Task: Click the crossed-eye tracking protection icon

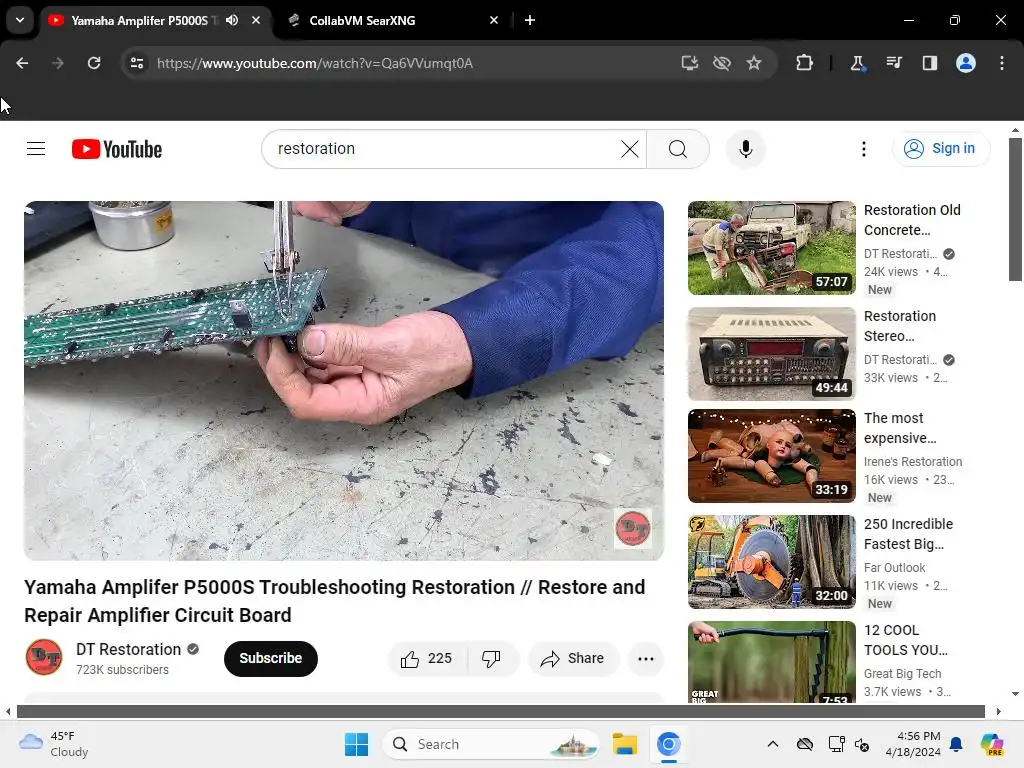Action: click(722, 63)
